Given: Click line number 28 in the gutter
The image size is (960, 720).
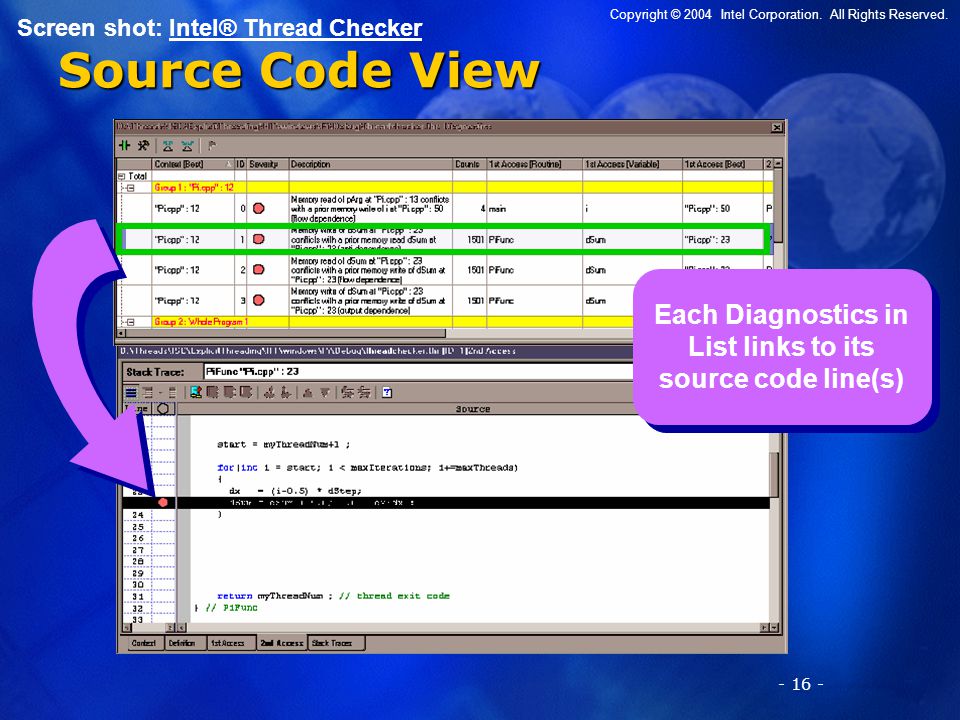Looking at the screenshot, I should [138, 561].
